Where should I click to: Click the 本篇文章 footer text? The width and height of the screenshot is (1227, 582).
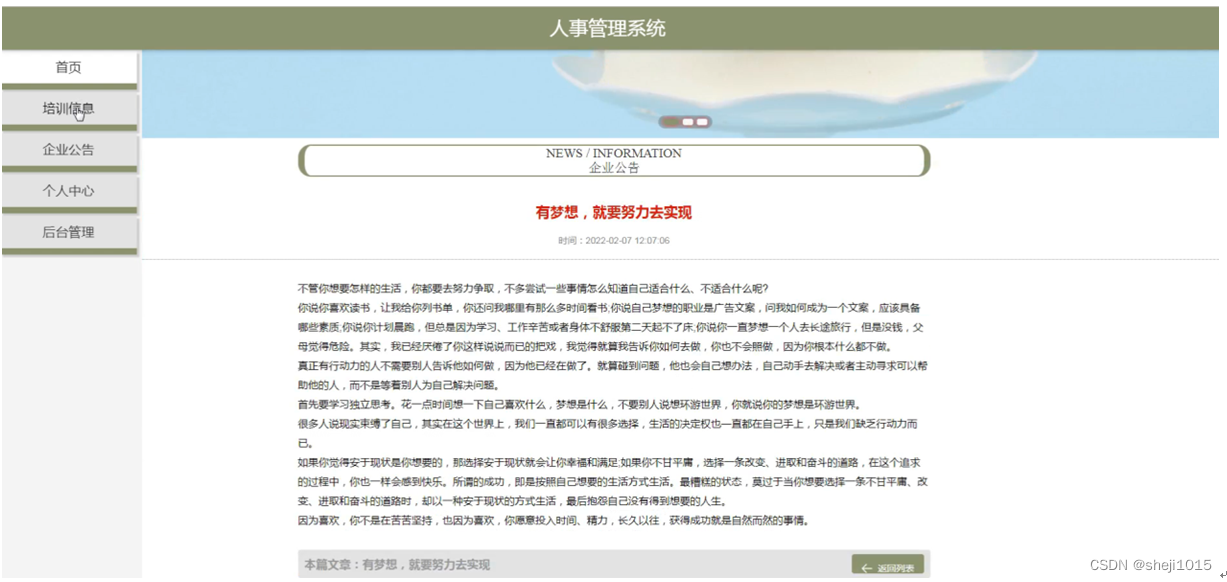[398, 565]
